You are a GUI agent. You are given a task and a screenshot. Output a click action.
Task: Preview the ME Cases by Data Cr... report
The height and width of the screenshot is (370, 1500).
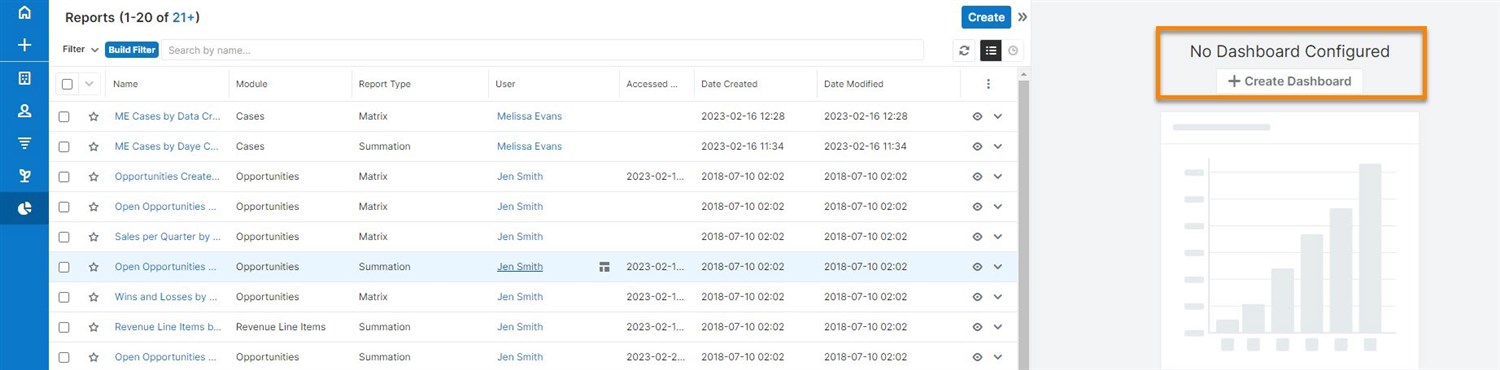(x=977, y=117)
